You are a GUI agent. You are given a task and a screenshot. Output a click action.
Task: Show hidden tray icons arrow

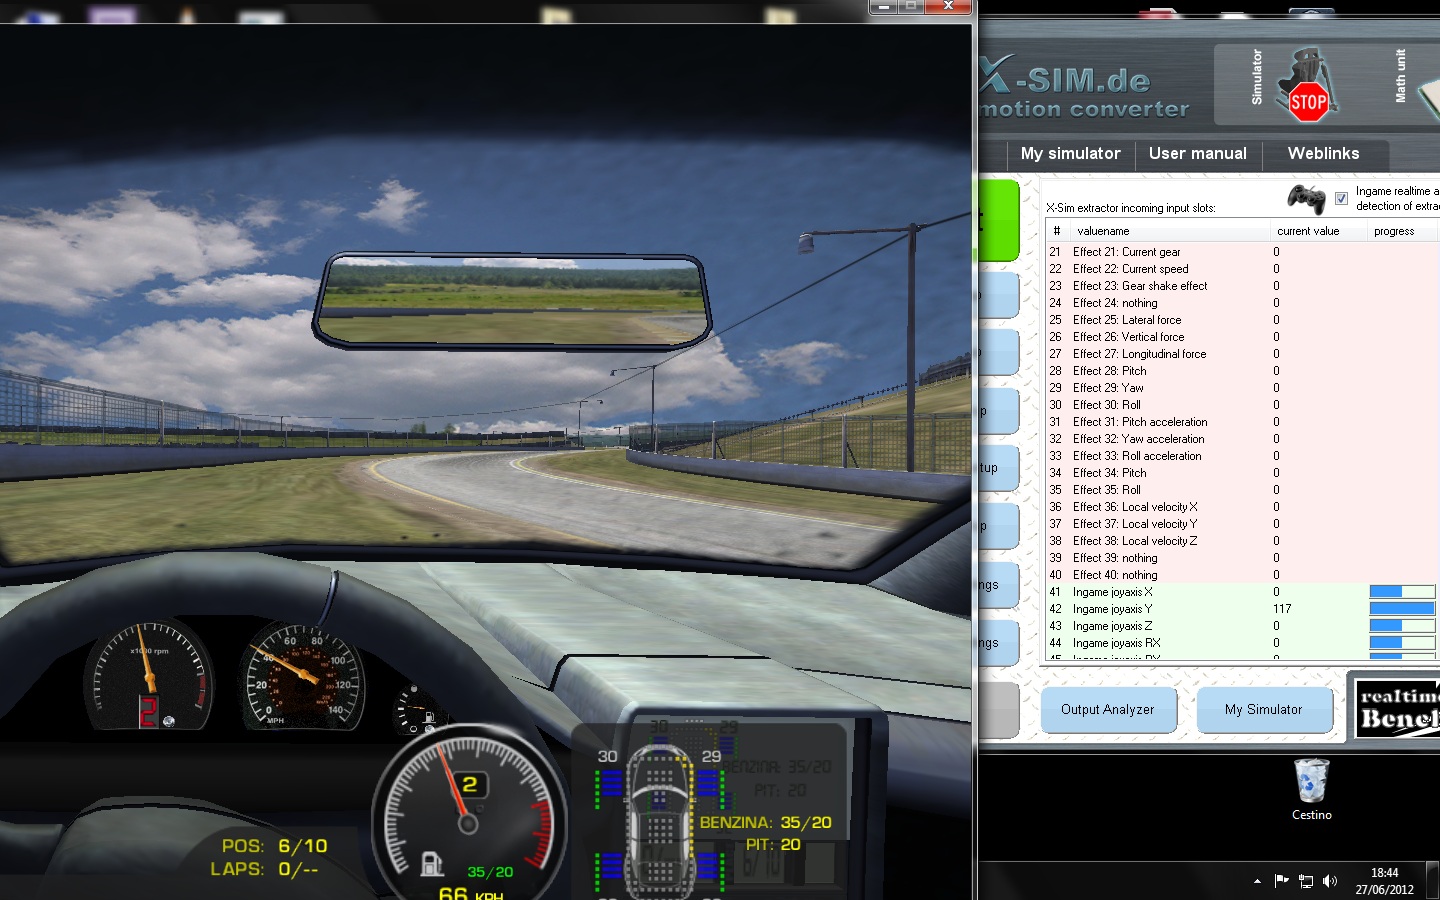(1257, 881)
